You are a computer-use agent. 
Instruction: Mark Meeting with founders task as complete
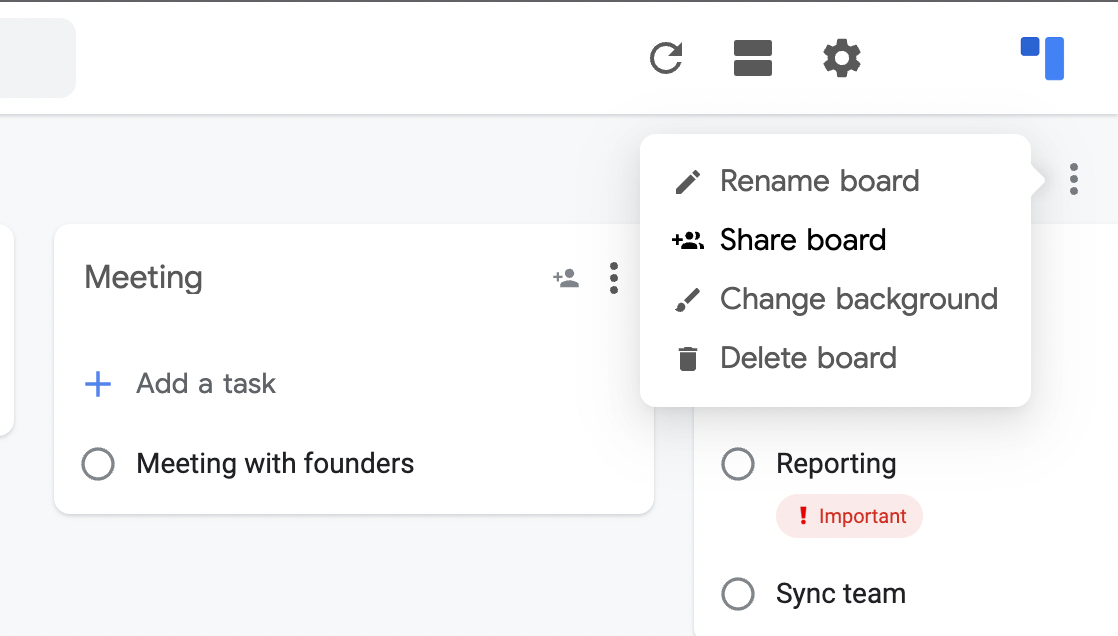[x=98, y=463]
